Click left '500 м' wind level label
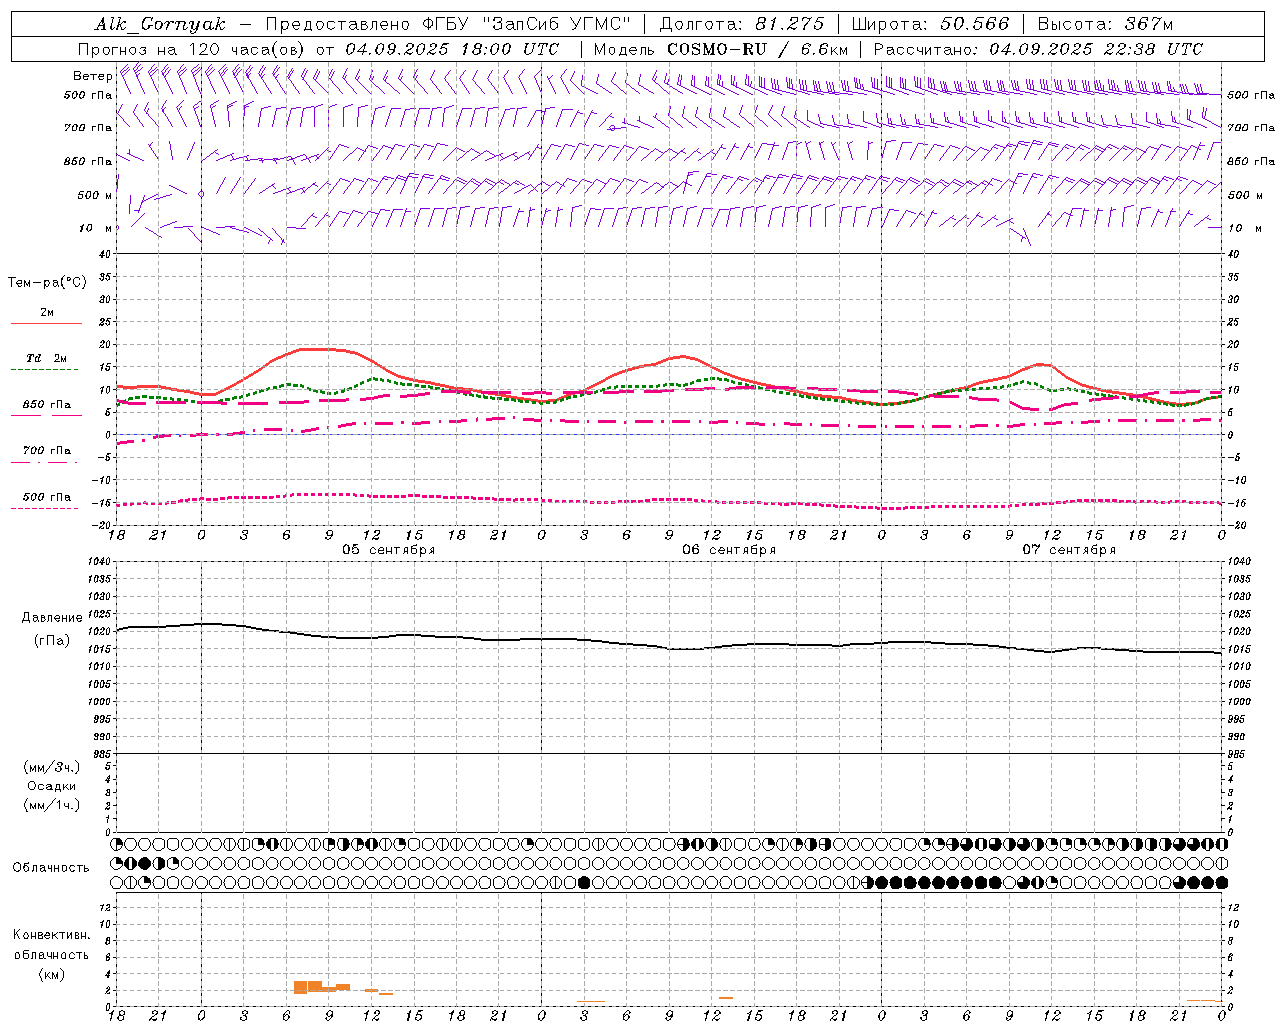The image size is (1280, 1024). click(94, 196)
